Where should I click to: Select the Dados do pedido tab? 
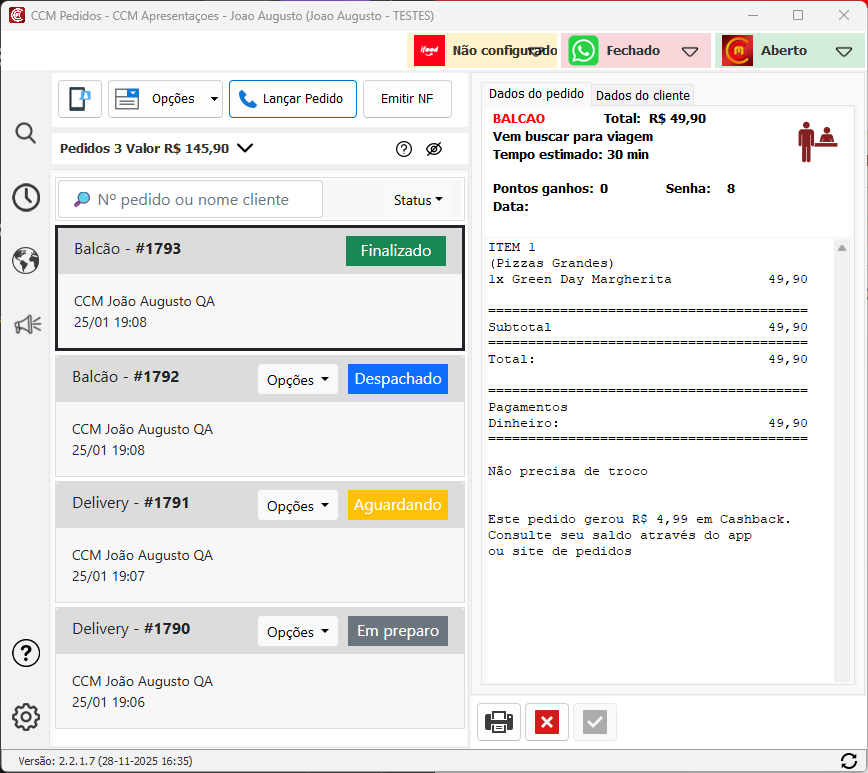pyautogui.click(x=536, y=94)
